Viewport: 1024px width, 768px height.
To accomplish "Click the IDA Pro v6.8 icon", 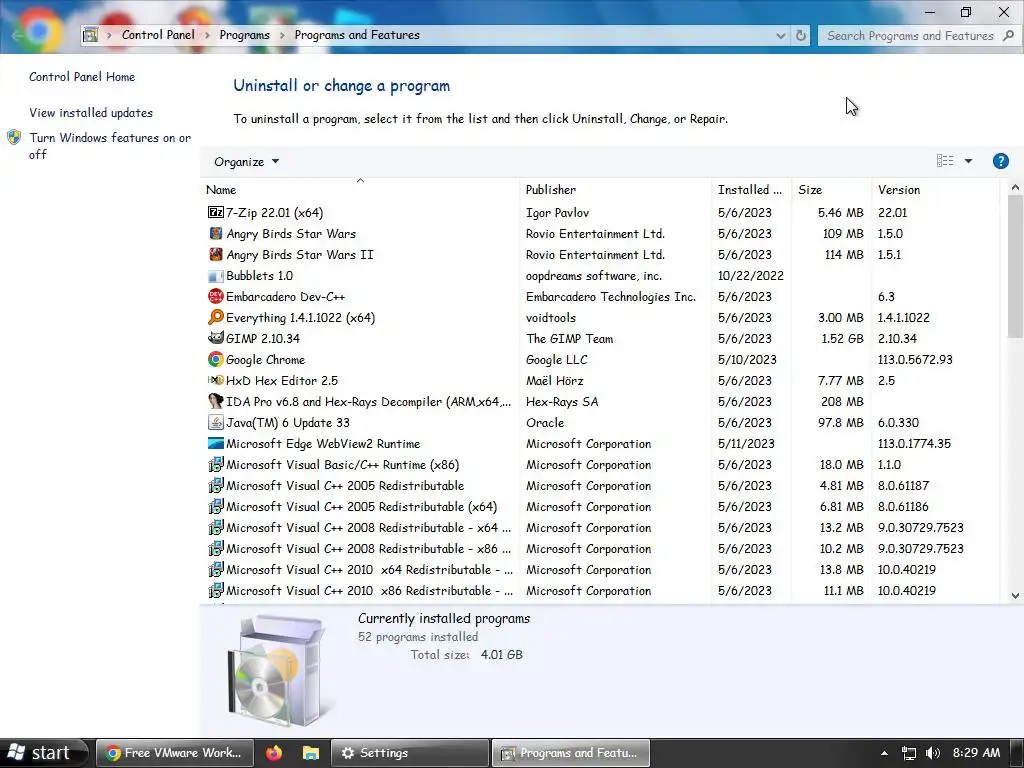I will tap(216, 401).
